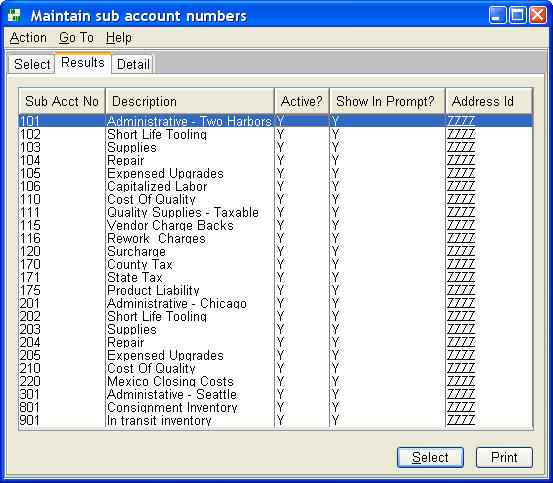
Task: Click the Results tab
Action: (83, 63)
